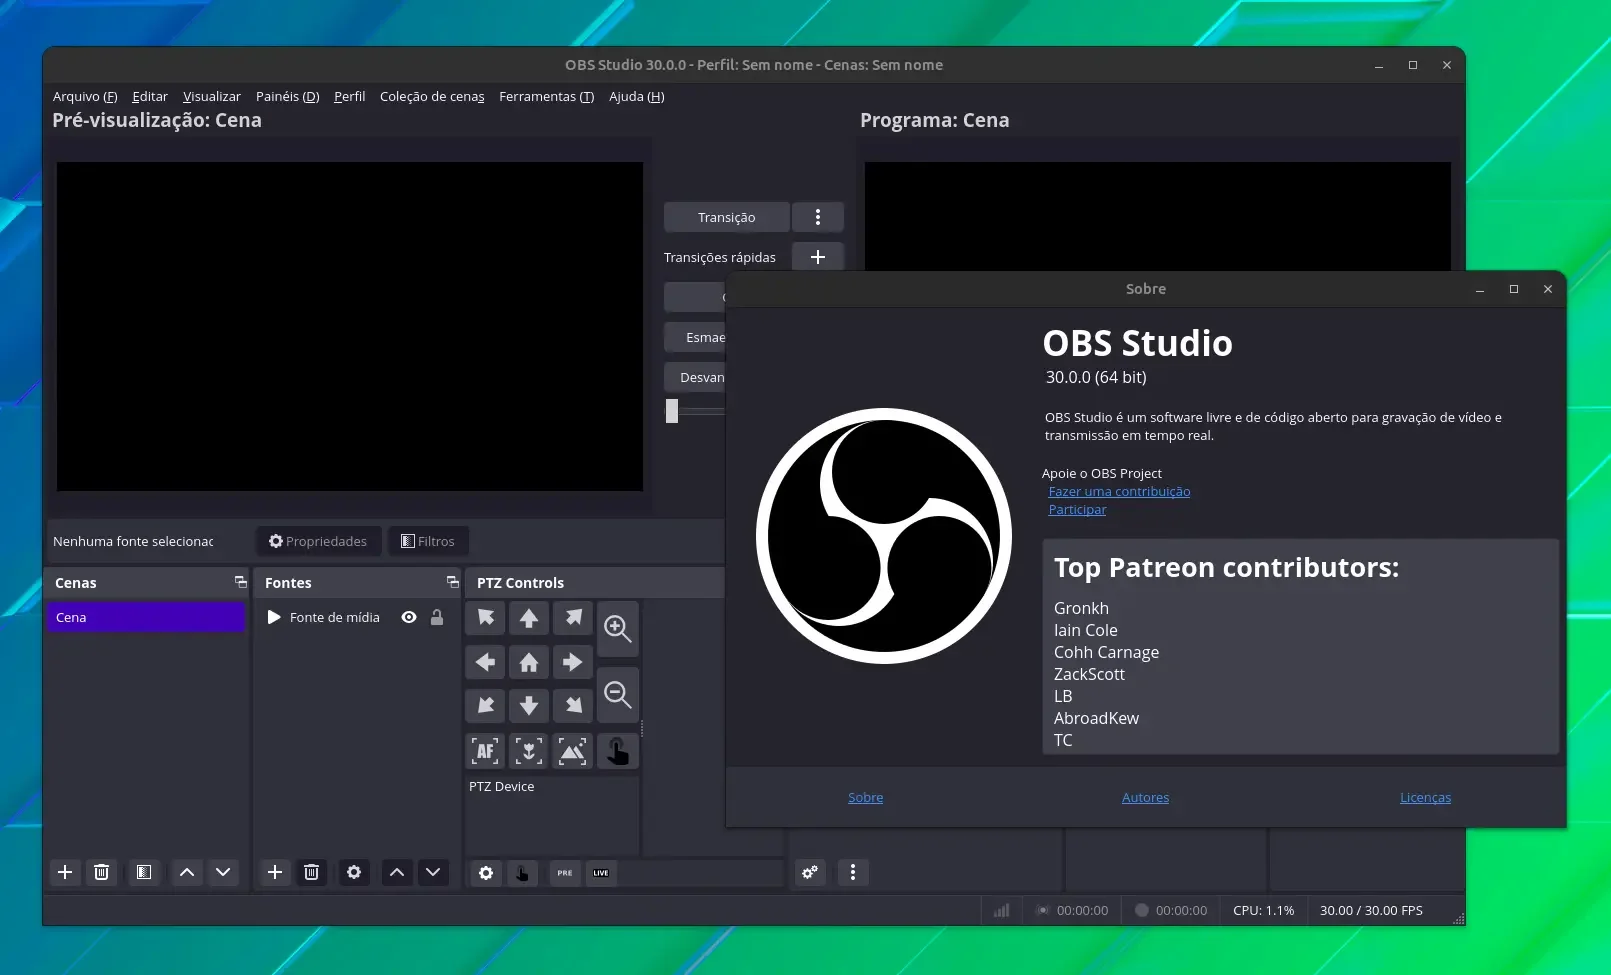Click the Transição button

tap(727, 217)
